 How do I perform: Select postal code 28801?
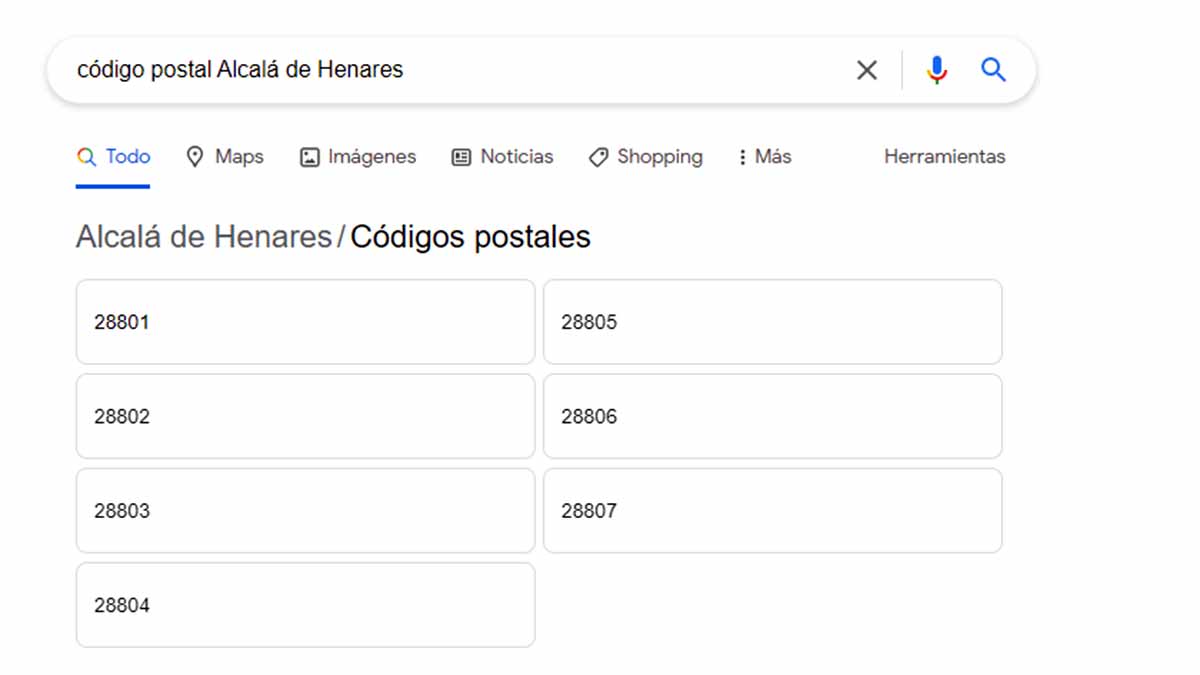tap(305, 322)
